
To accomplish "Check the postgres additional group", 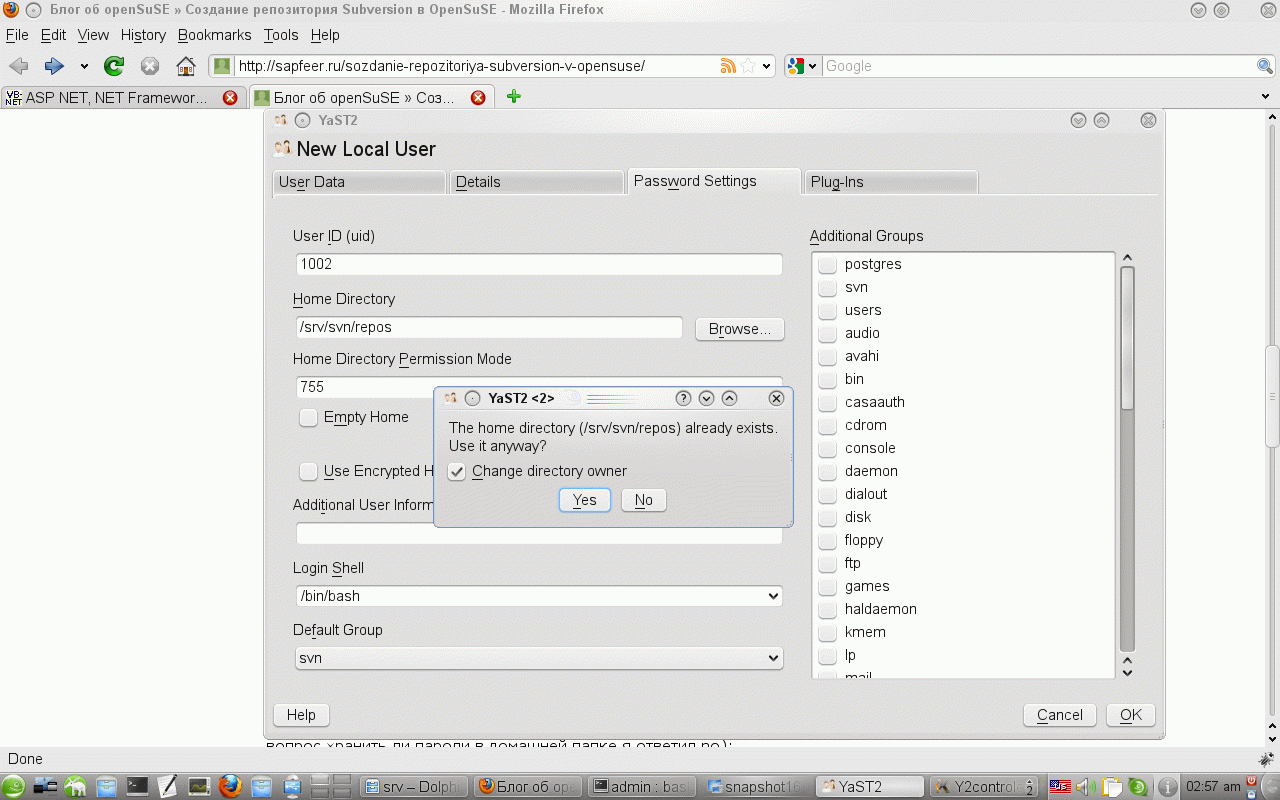I will 827,265.
